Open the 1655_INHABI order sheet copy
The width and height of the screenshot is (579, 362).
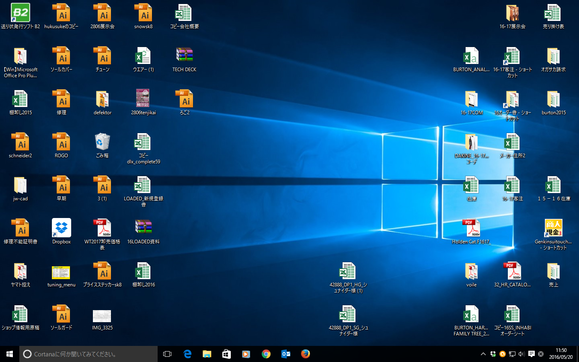(x=512, y=314)
